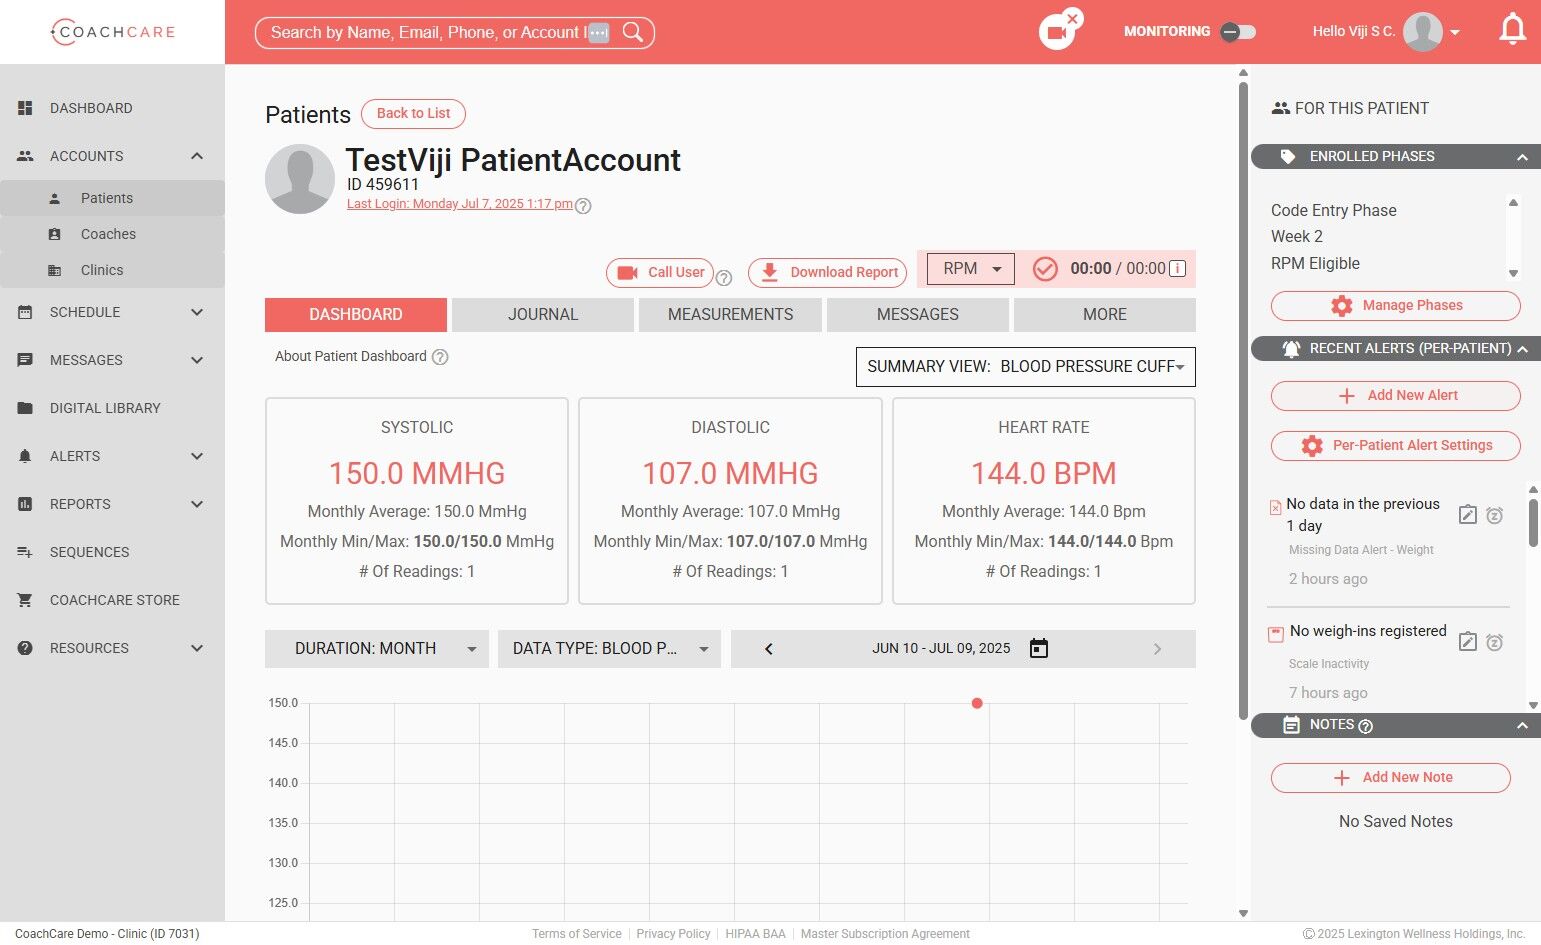Screen dimensions: 1541x945
Task: Edit the 'No weigh-ins registered' alert
Action: tap(1467, 642)
